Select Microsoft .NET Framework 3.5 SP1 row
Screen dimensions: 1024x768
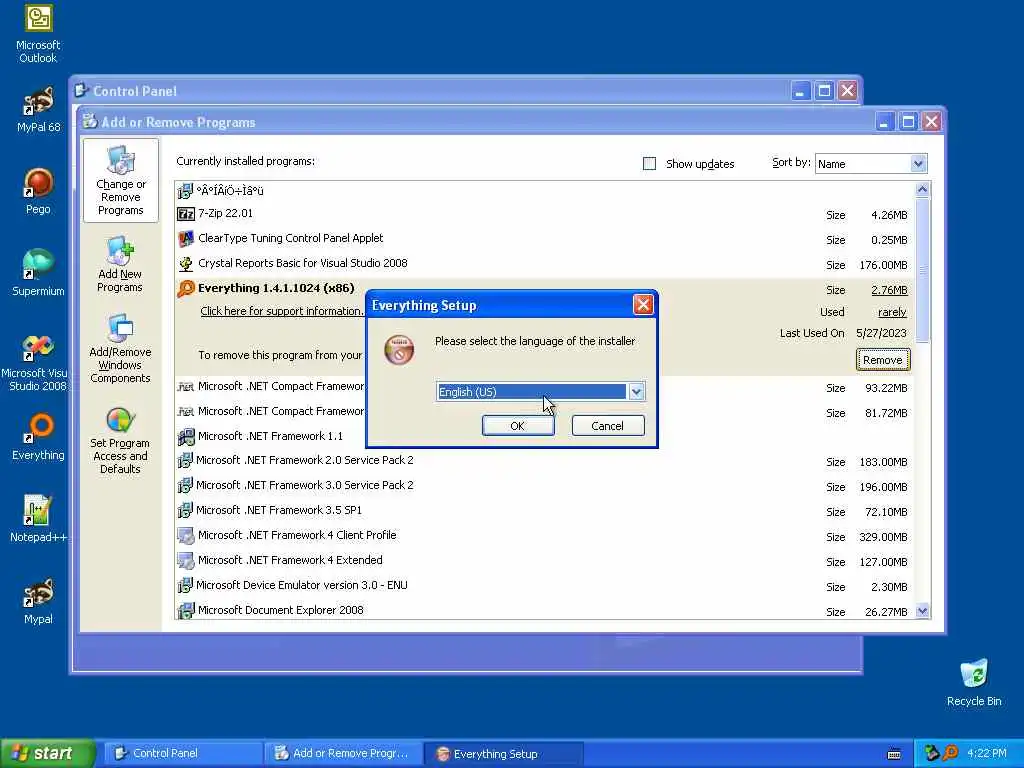pyautogui.click(x=543, y=511)
